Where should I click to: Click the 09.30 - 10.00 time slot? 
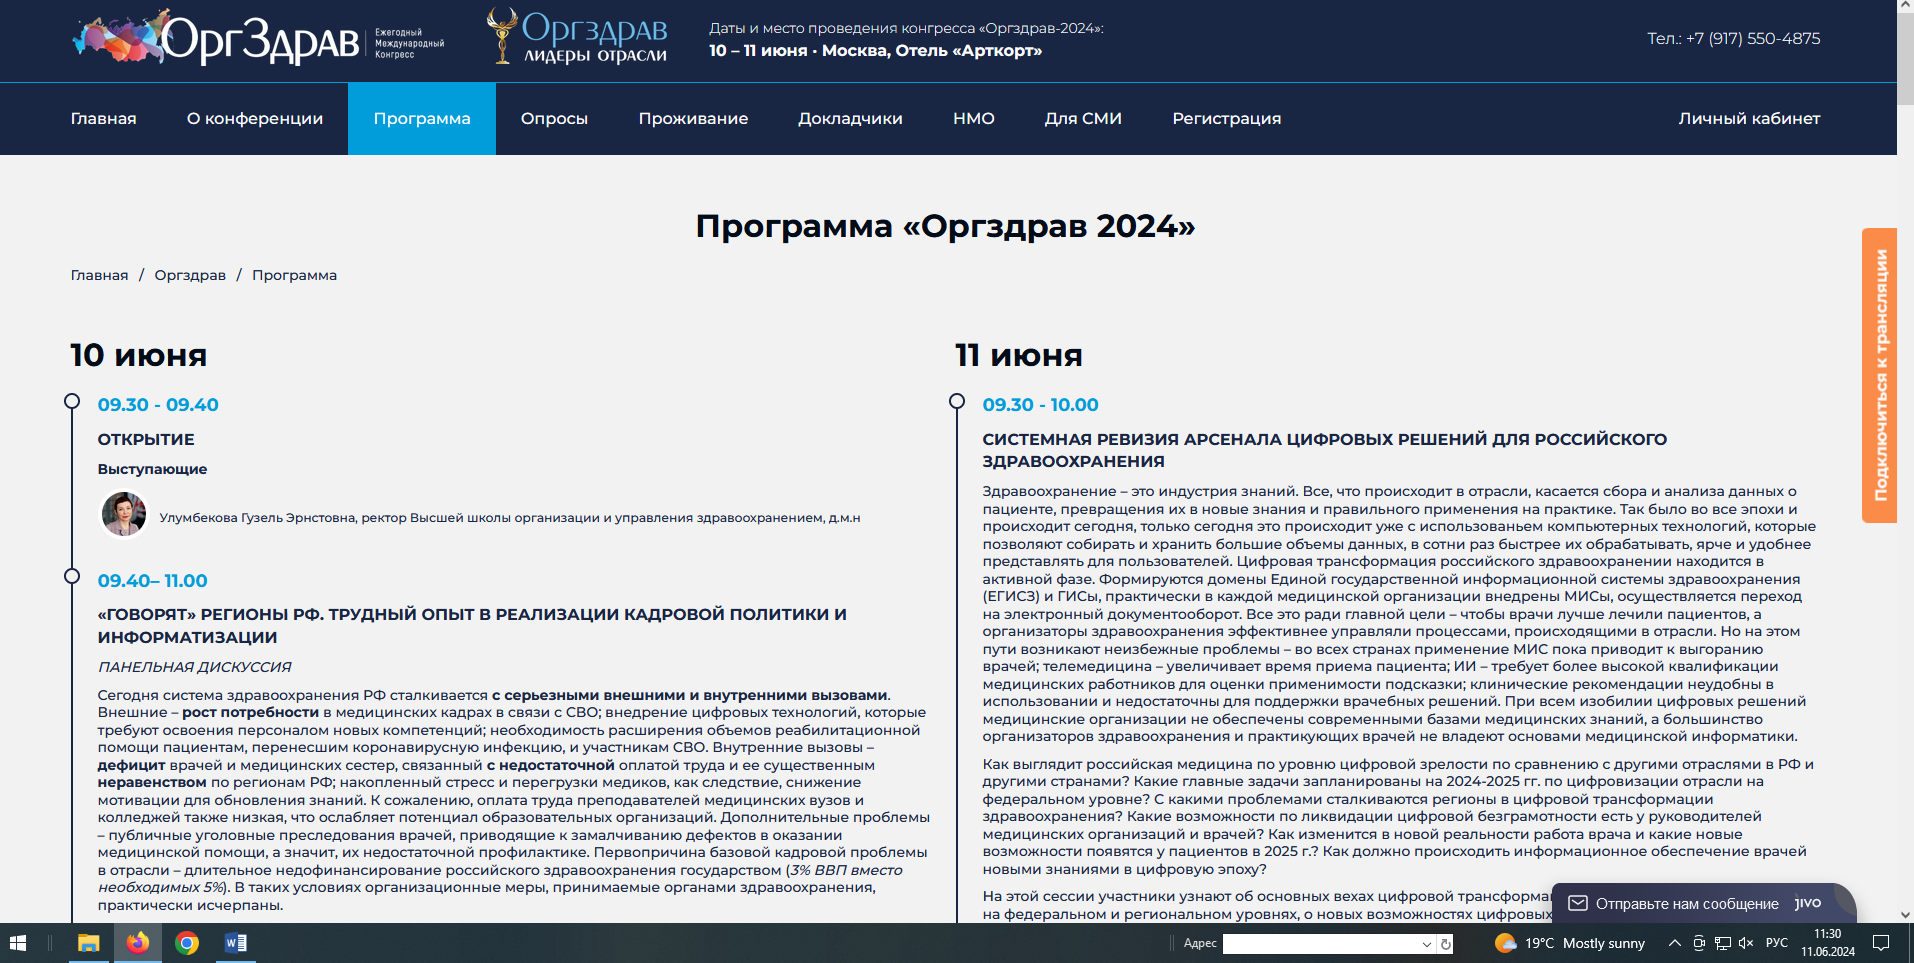(x=1040, y=405)
